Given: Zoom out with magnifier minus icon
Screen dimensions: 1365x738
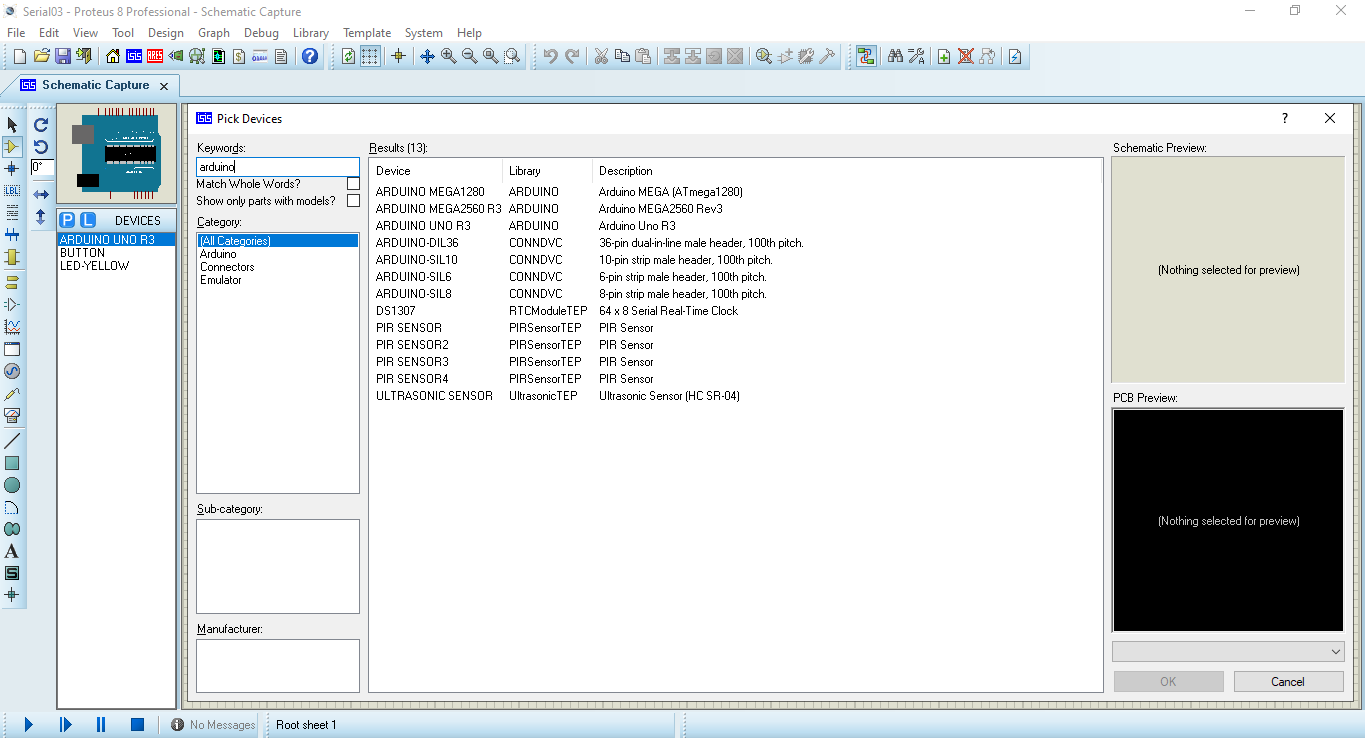Looking at the screenshot, I should pyautogui.click(x=469, y=56).
